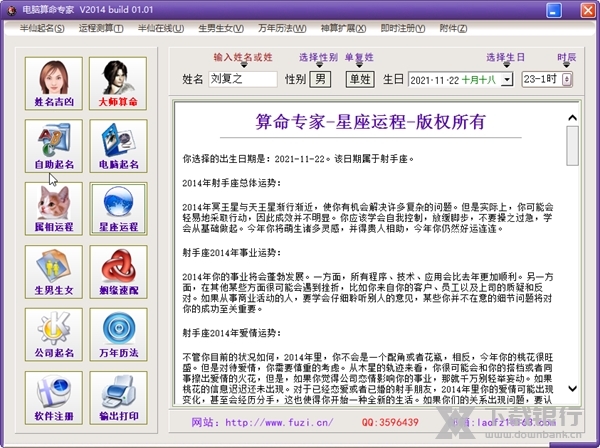Click the heading 算命专家-星座运程-版权所有
600x448 pixels.
pos(370,122)
